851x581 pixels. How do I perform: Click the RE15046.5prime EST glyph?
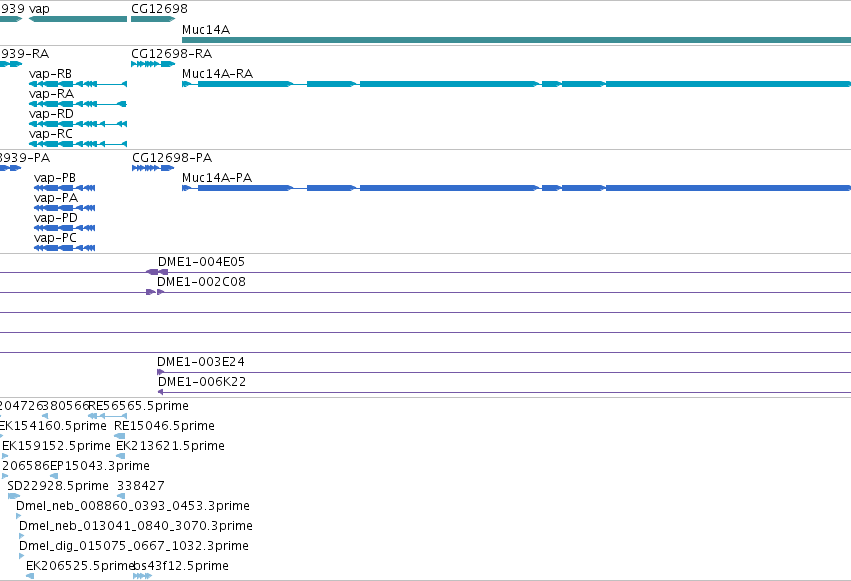coord(119,436)
